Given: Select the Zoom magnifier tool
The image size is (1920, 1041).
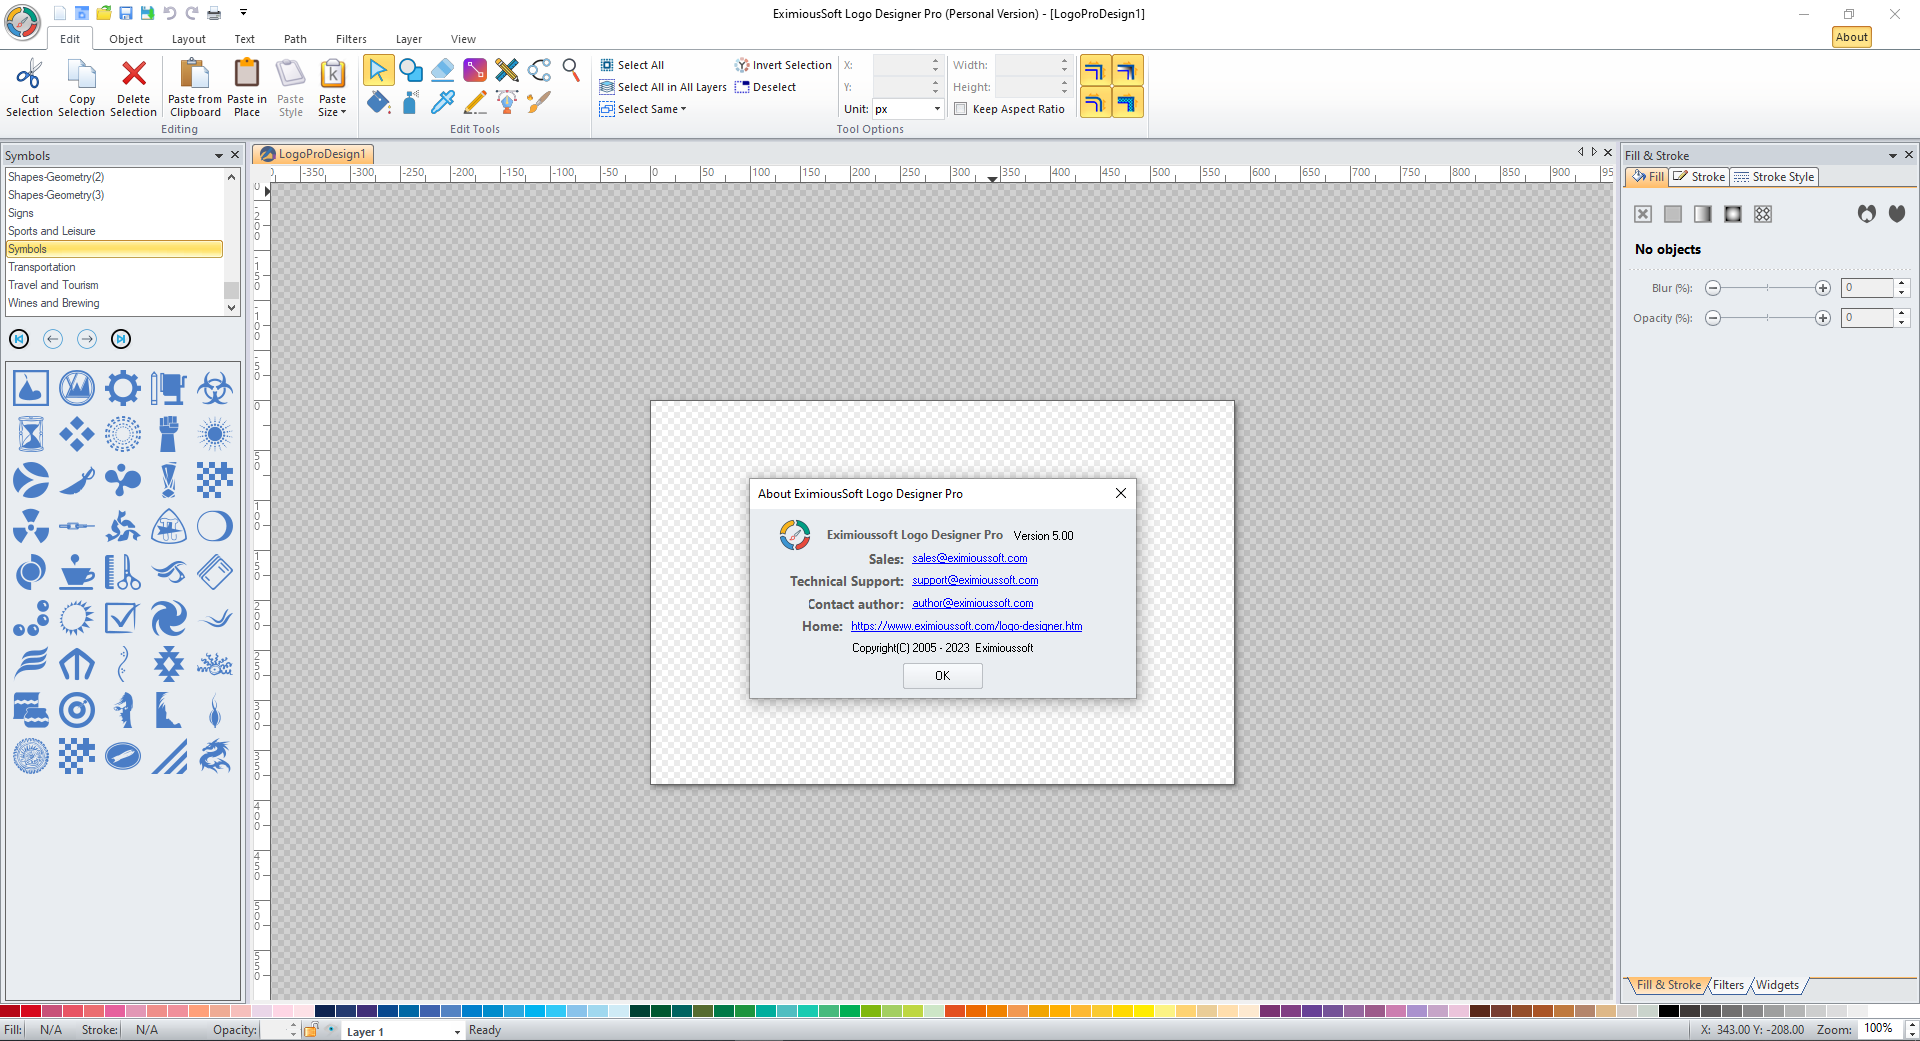Looking at the screenshot, I should 571,70.
